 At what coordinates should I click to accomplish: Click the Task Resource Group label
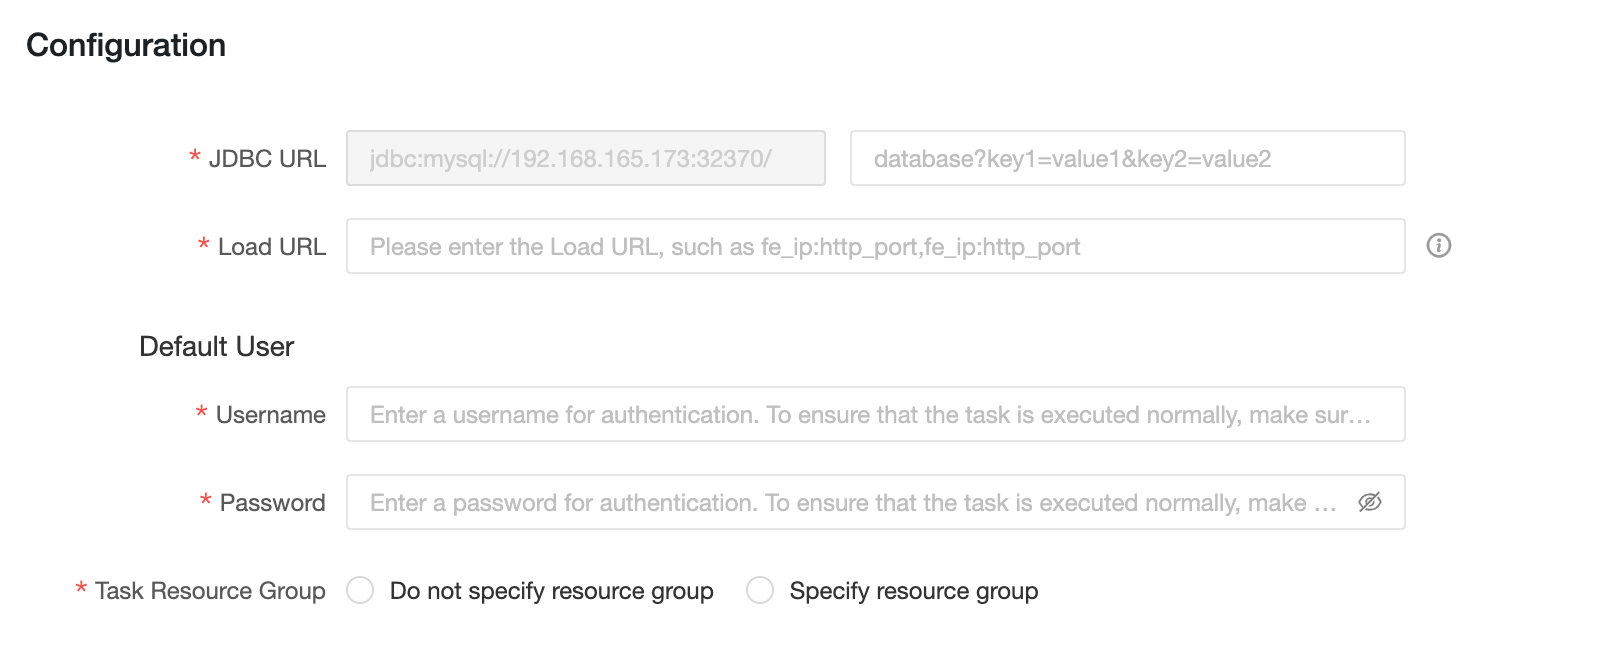[x=210, y=591]
